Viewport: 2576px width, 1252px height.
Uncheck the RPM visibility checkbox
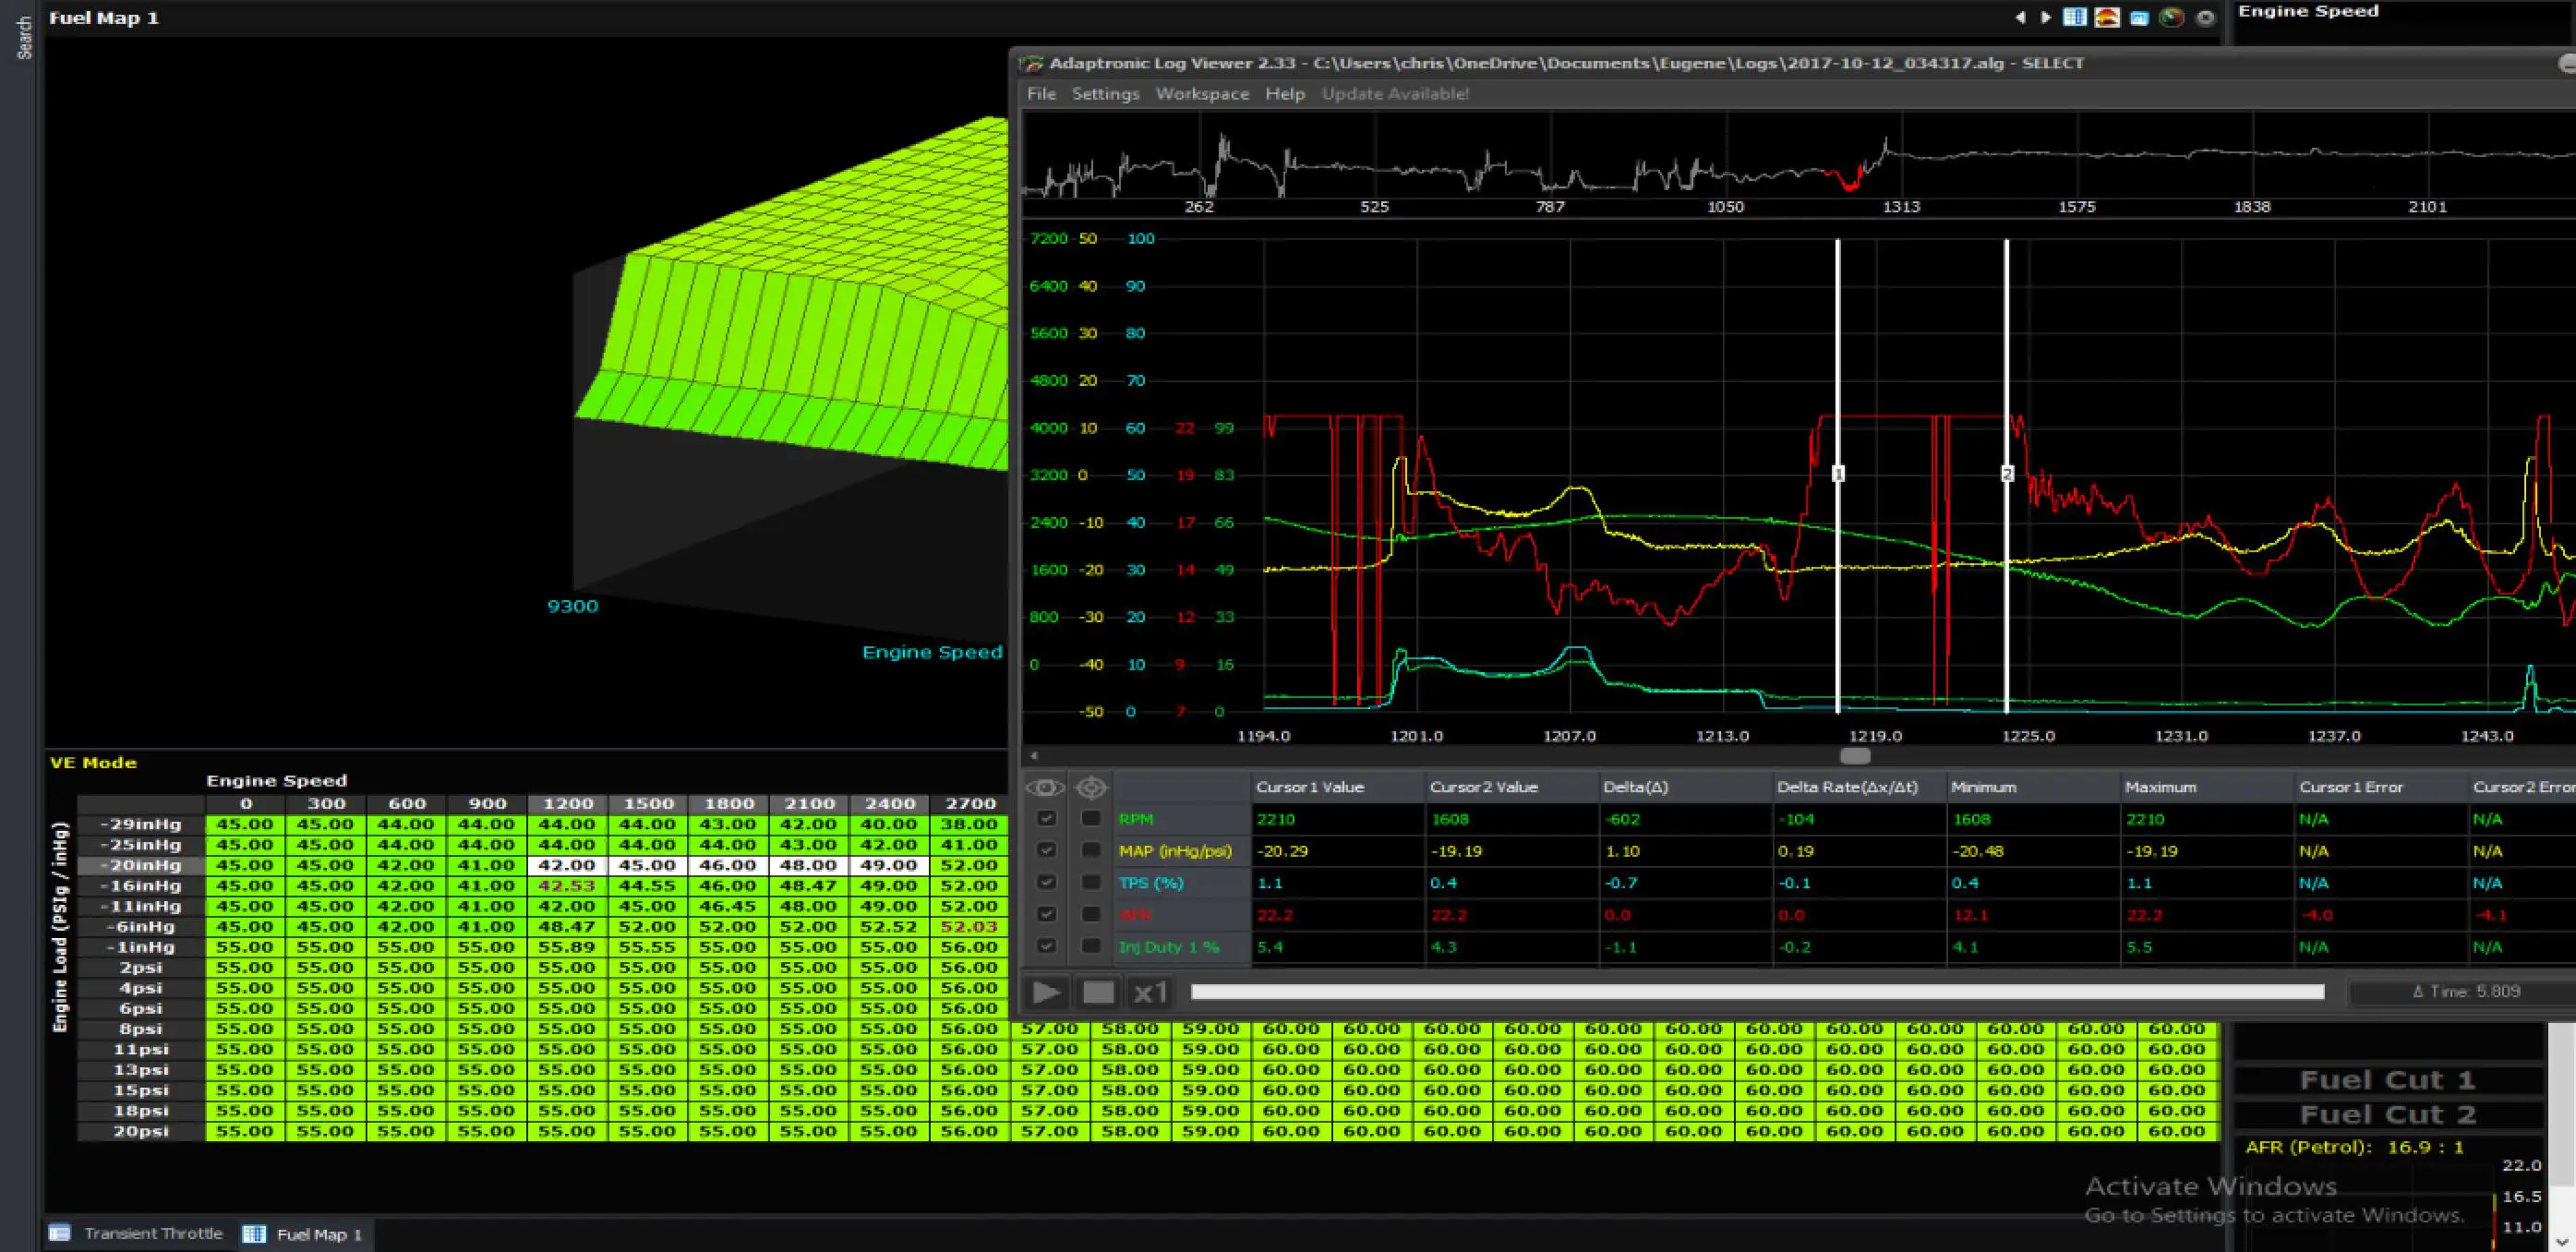click(x=1046, y=819)
